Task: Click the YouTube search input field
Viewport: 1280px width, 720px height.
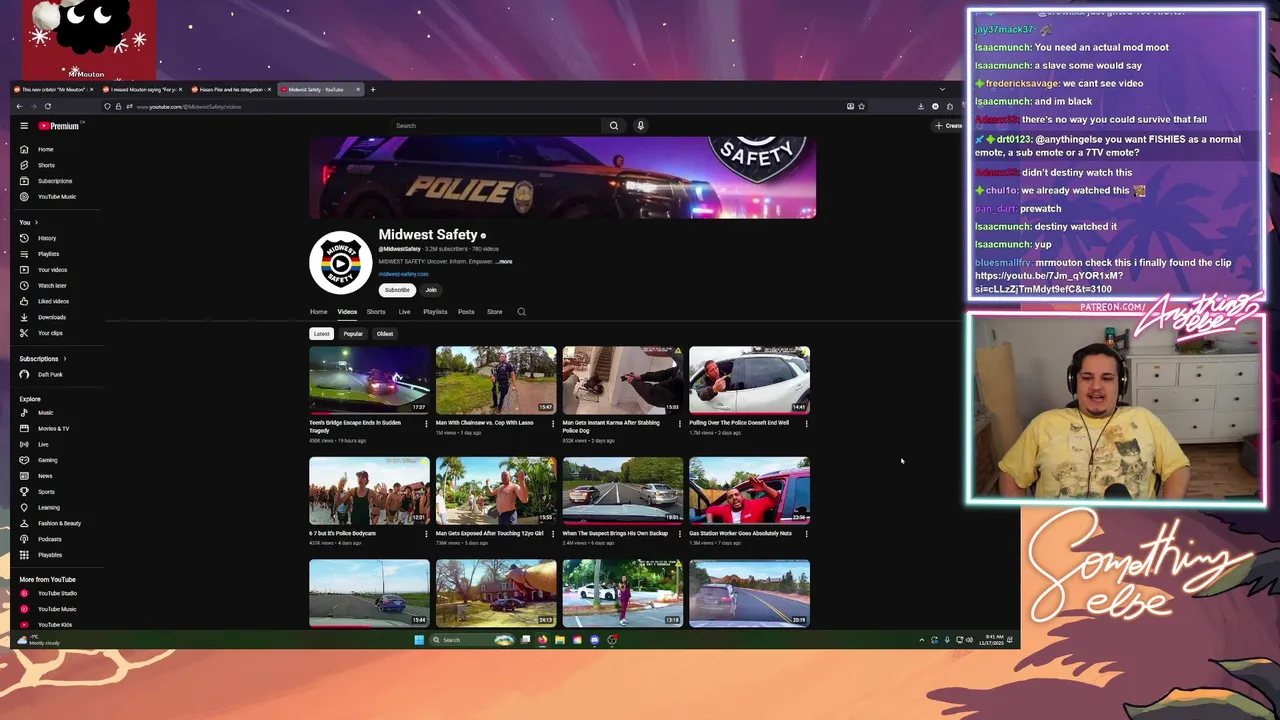Action: pyautogui.click(x=495, y=126)
